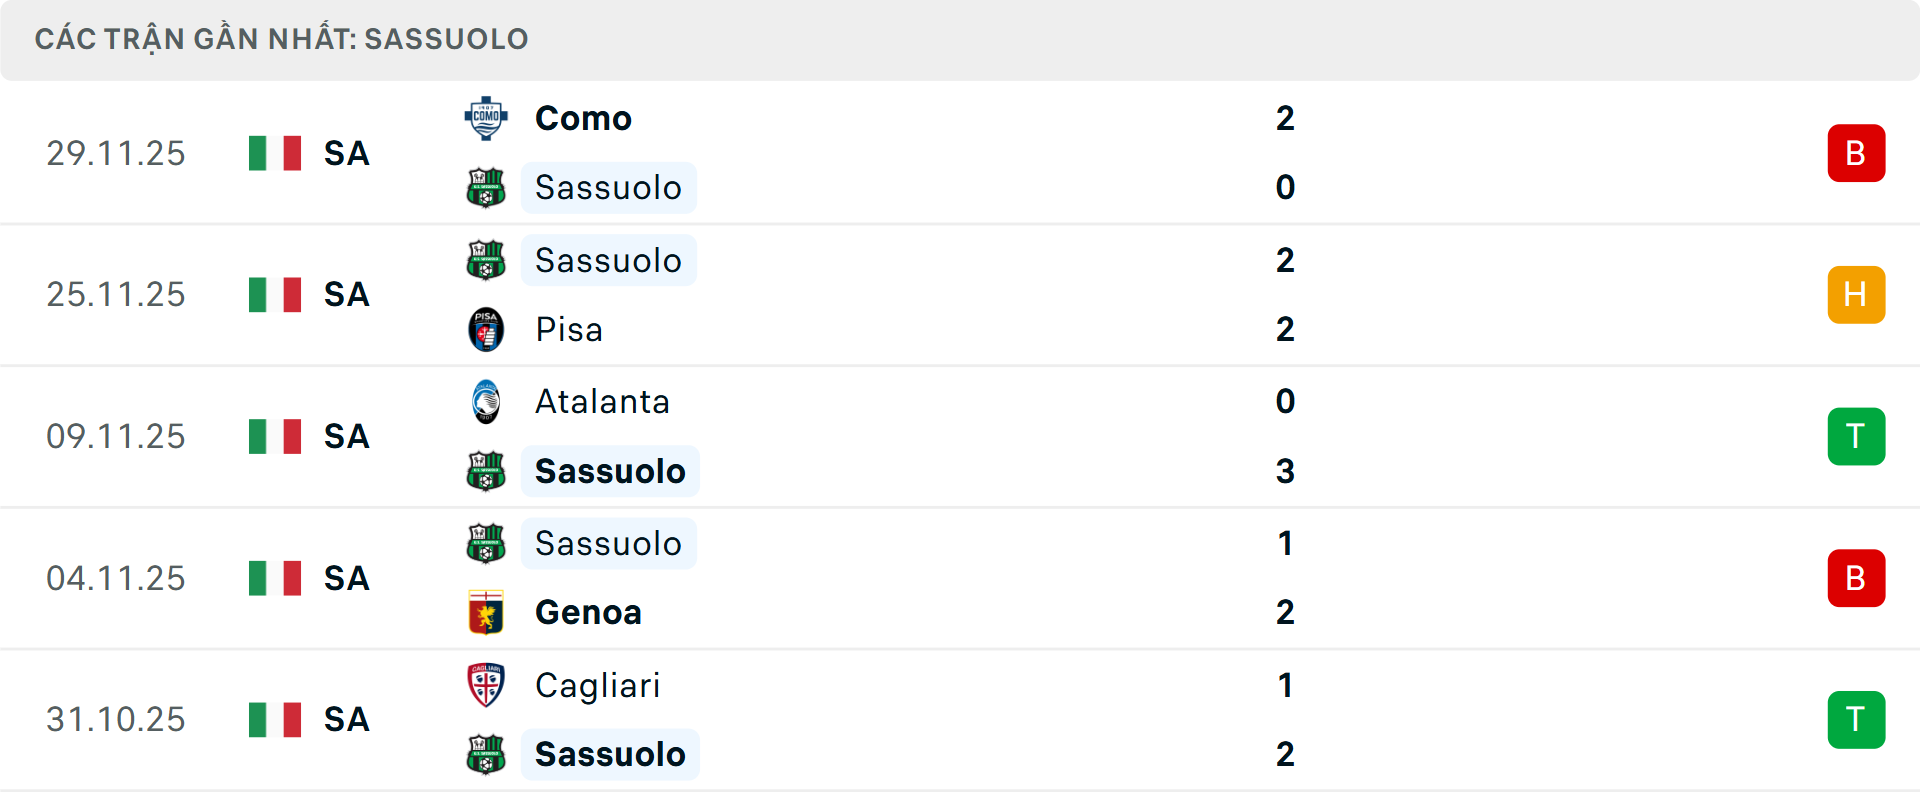
Task: Click the Atalanta team name
Action: [x=602, y=401]
